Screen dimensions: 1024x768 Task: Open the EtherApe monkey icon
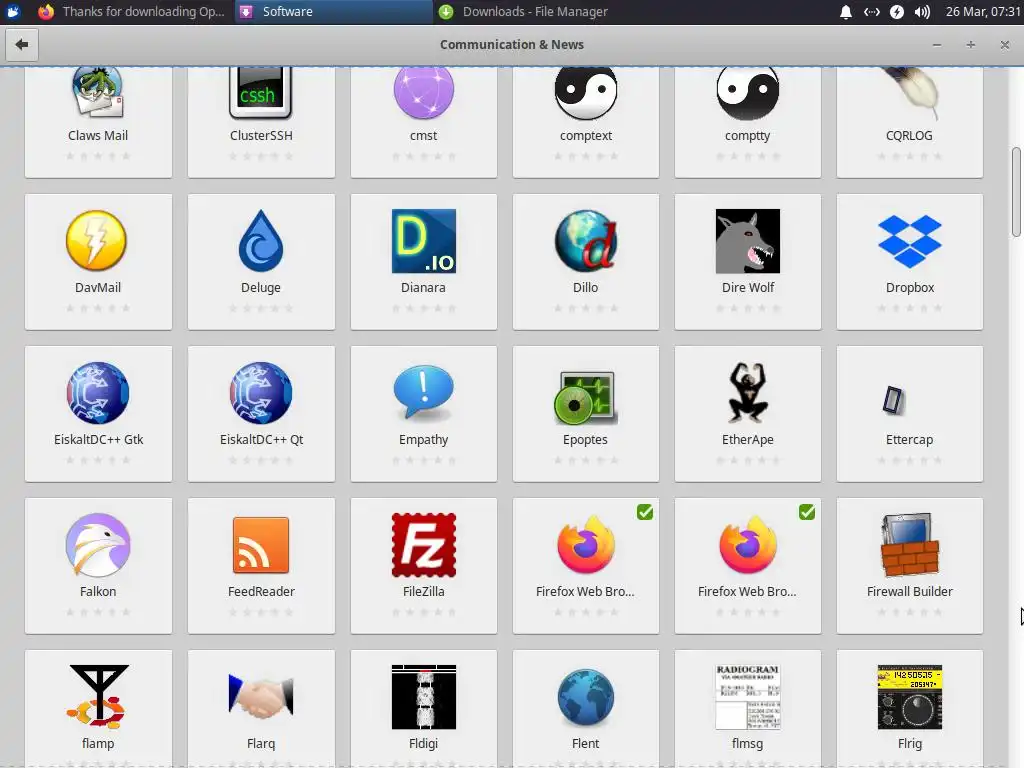coord(748,393)
